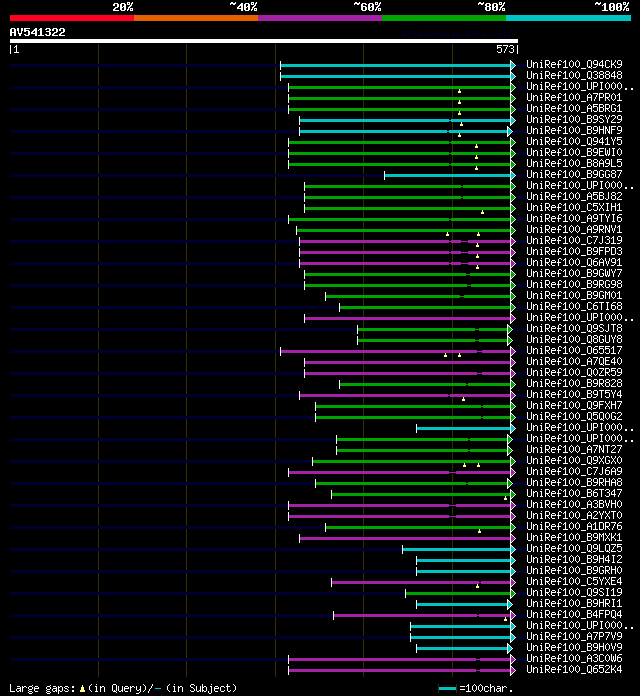
Task: Click UniRef100_A9TYI6 in the hit list
Action: tap(574, 218)
